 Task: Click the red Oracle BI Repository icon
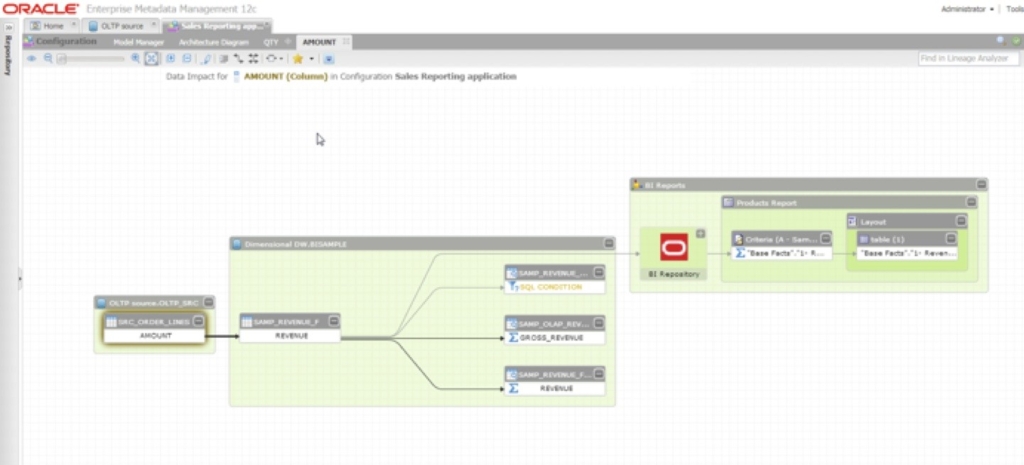[x=673, y=248]
